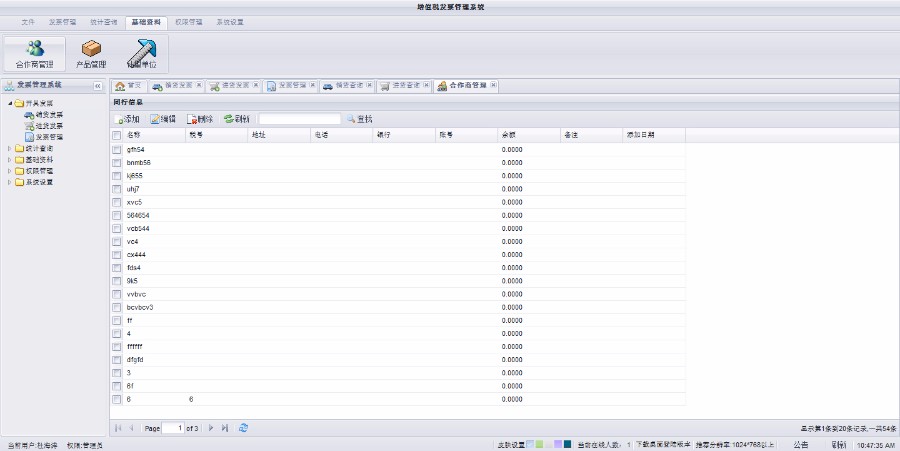900x451 pixels.
Task: Sort by the 添加日期 column header
Action: point(654,135)
